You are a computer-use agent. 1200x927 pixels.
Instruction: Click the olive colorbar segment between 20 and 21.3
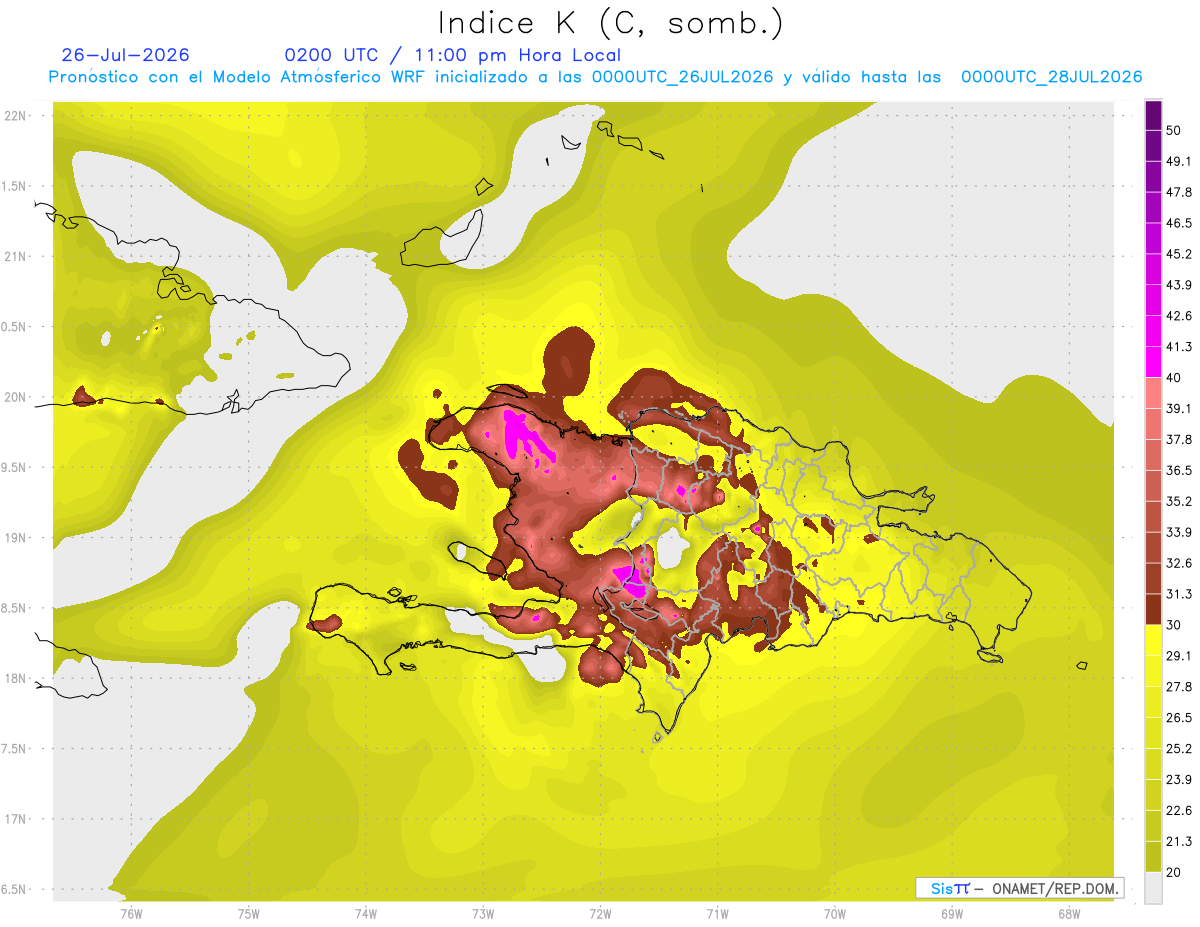coord(1153,856)
